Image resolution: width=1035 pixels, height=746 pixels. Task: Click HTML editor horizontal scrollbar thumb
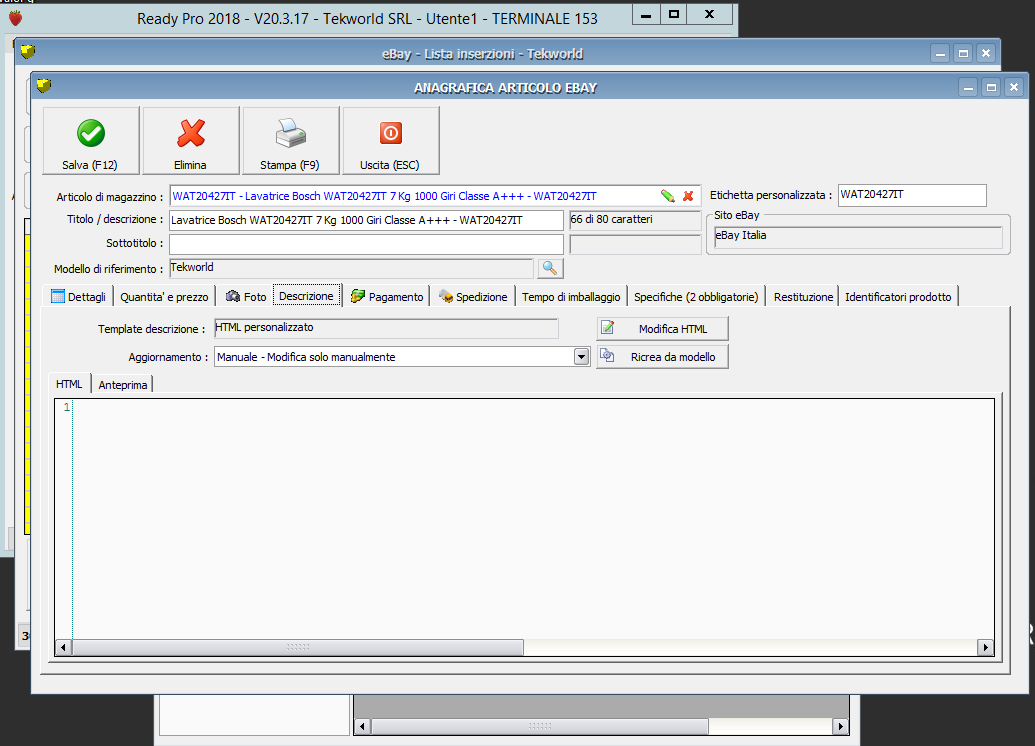pyautogui.click(x=298, y=647)
